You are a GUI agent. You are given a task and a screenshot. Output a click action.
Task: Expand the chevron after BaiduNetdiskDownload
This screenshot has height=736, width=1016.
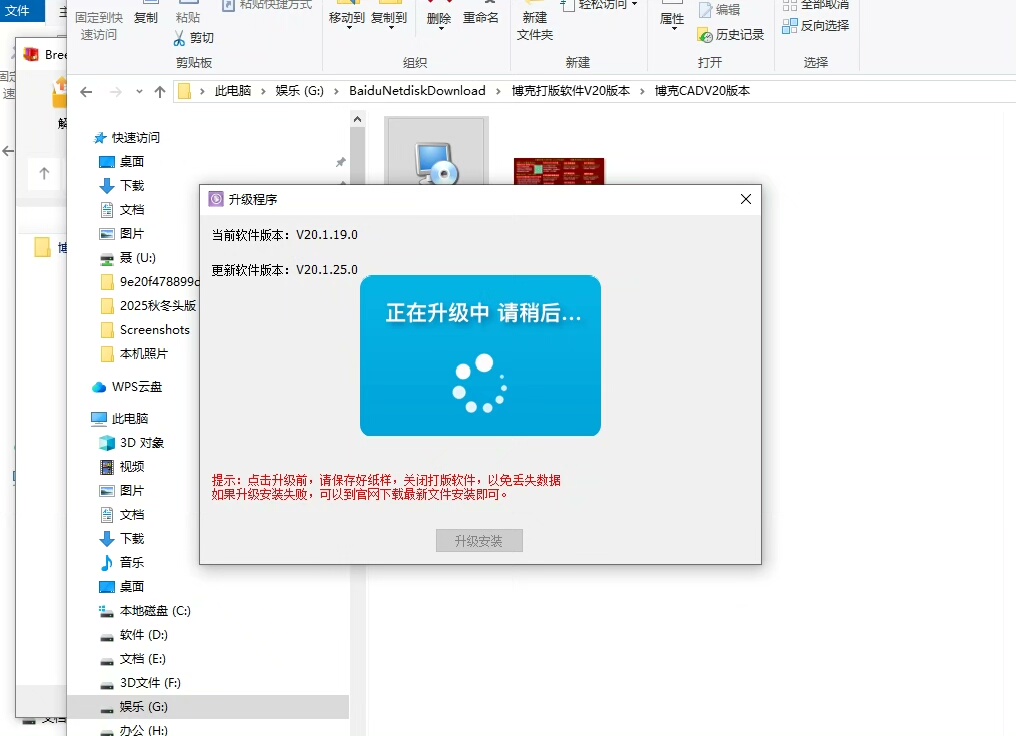click(498, 91)
